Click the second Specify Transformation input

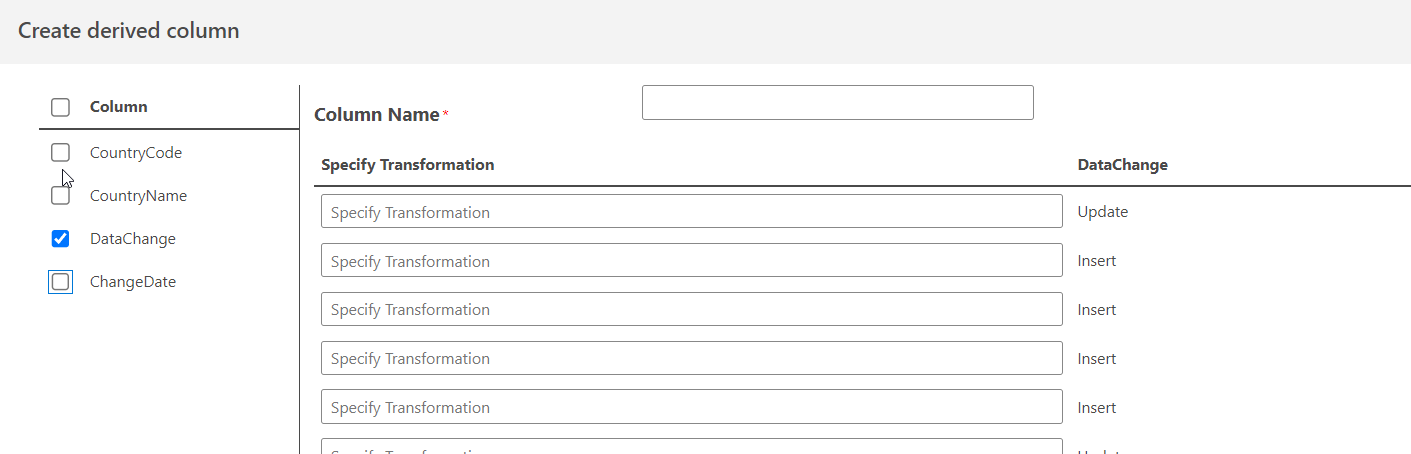tap(691, 261)
